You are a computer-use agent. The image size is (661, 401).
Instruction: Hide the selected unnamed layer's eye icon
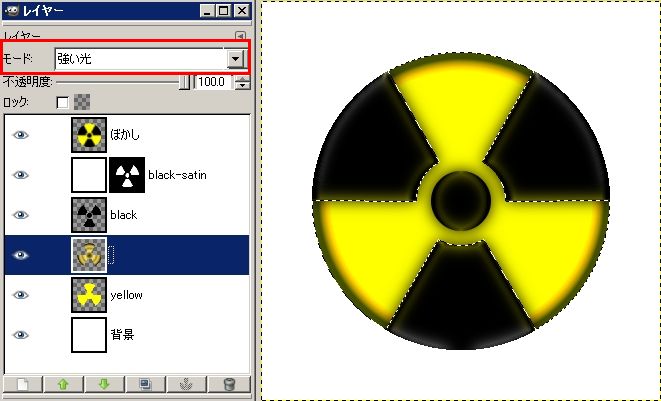(x=21, y=255)
